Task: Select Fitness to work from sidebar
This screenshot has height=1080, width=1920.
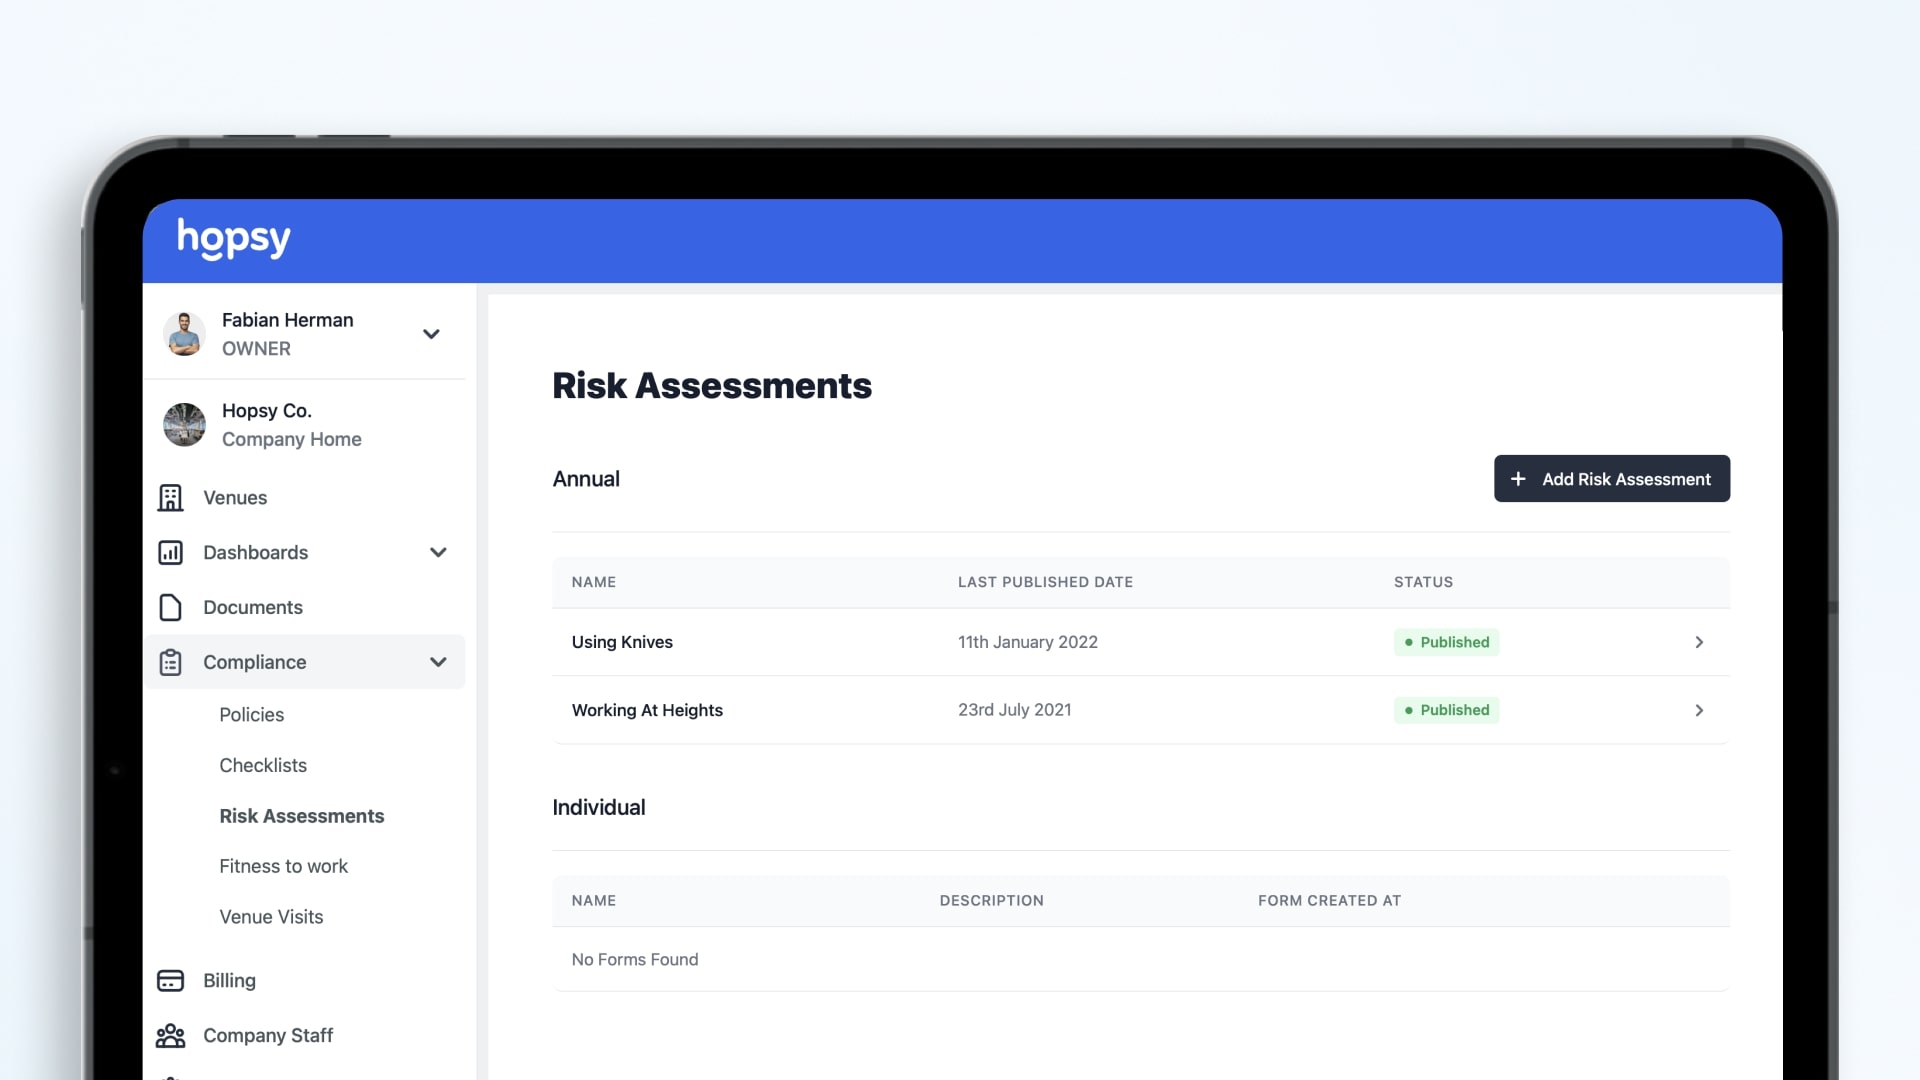Action: [x=283, y=866]
